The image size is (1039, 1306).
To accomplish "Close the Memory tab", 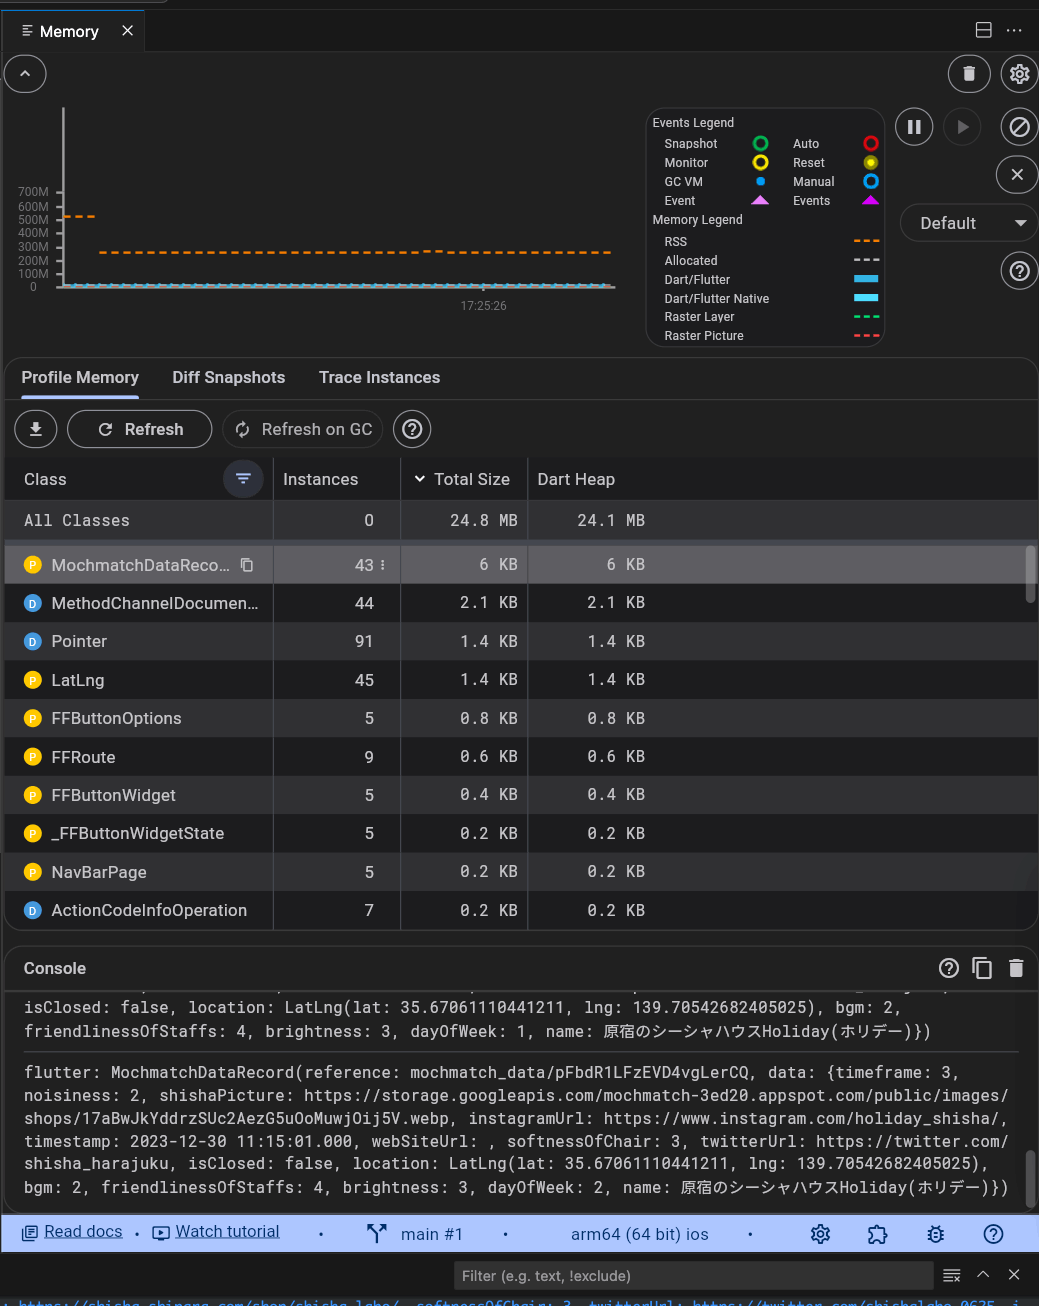I will (127, 31).
